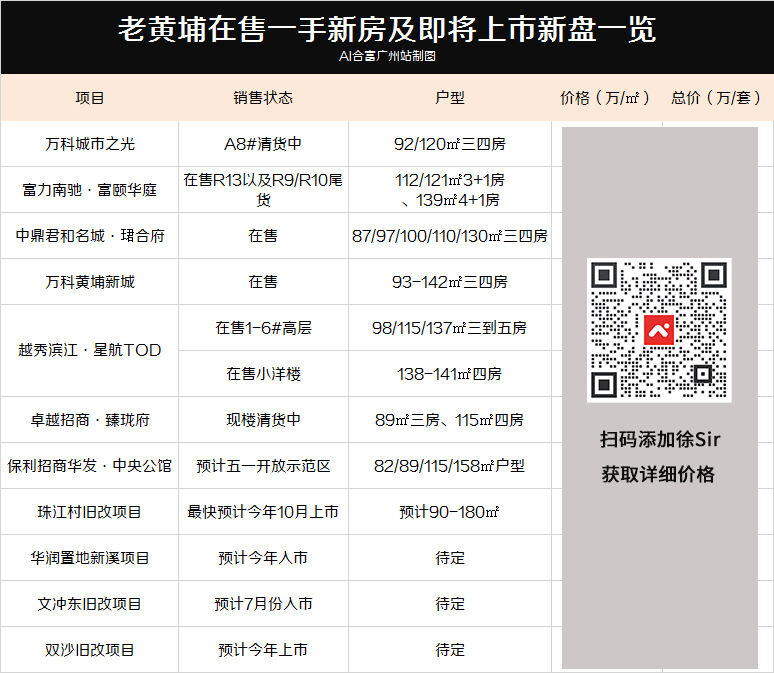
Task: Select the 保利招商华发·中央公馆 project cell
Action: (x=90, y=466)
